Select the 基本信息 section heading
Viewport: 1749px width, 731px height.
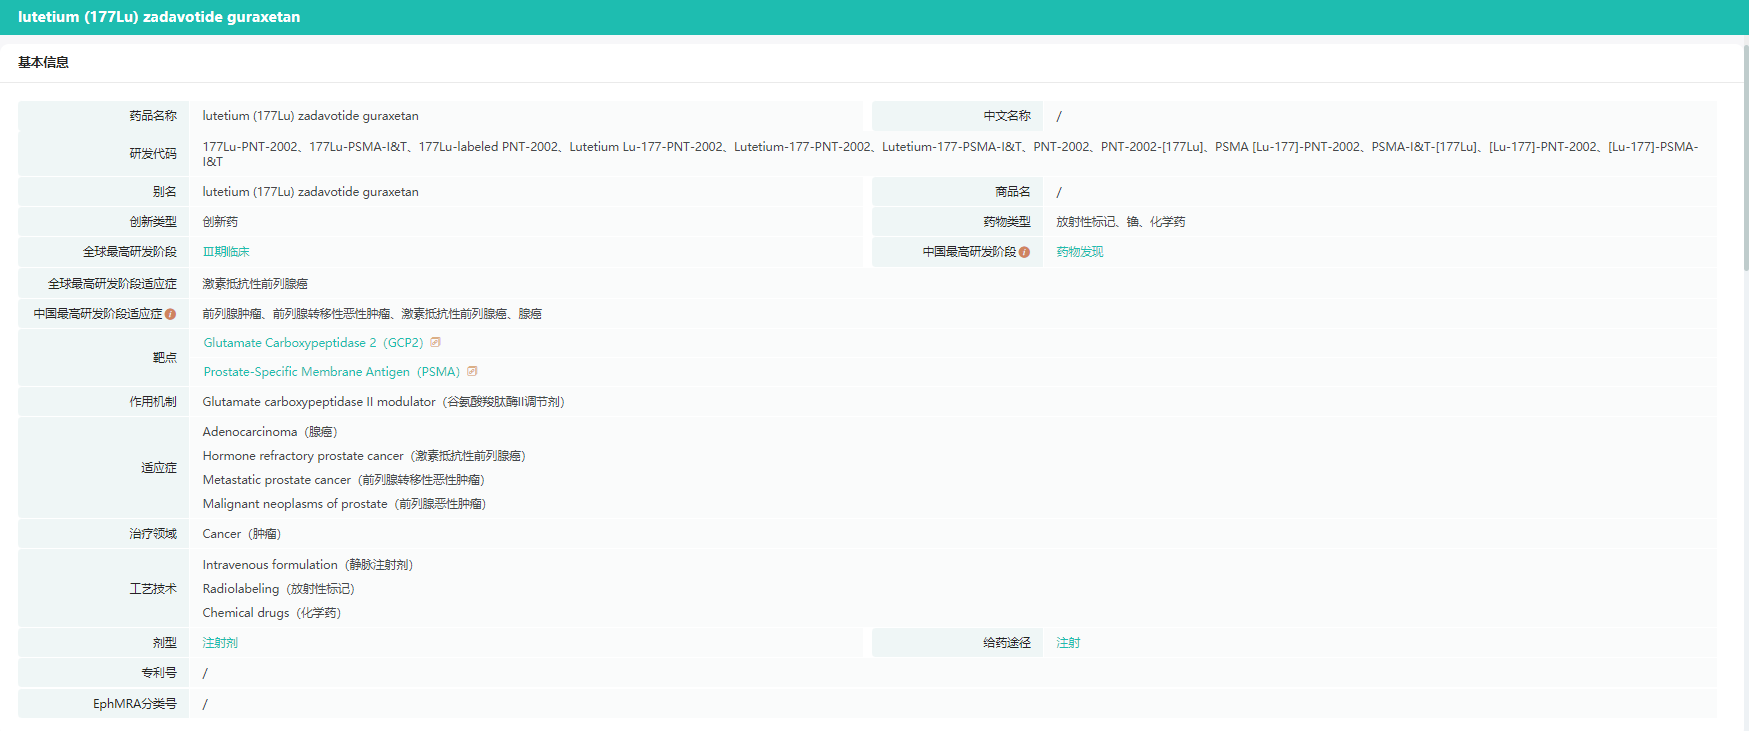44,62
